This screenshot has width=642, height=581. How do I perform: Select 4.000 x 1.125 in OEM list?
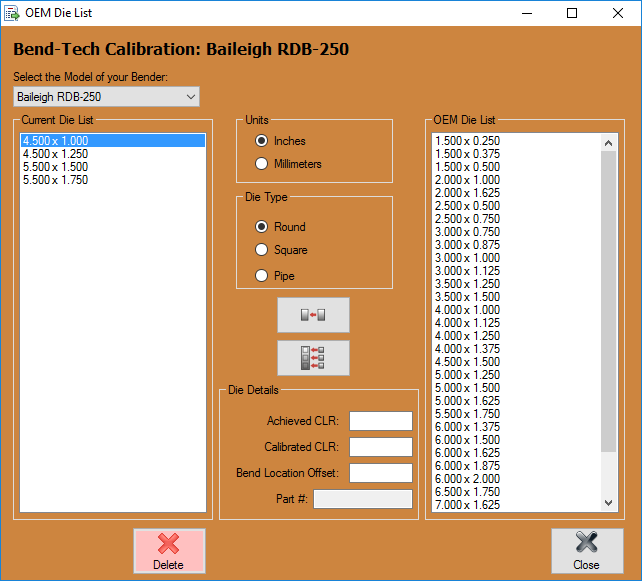517,323
